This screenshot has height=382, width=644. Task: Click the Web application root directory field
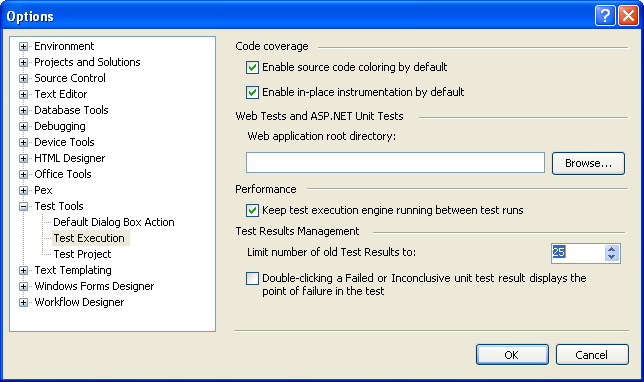tap(395, 163)
